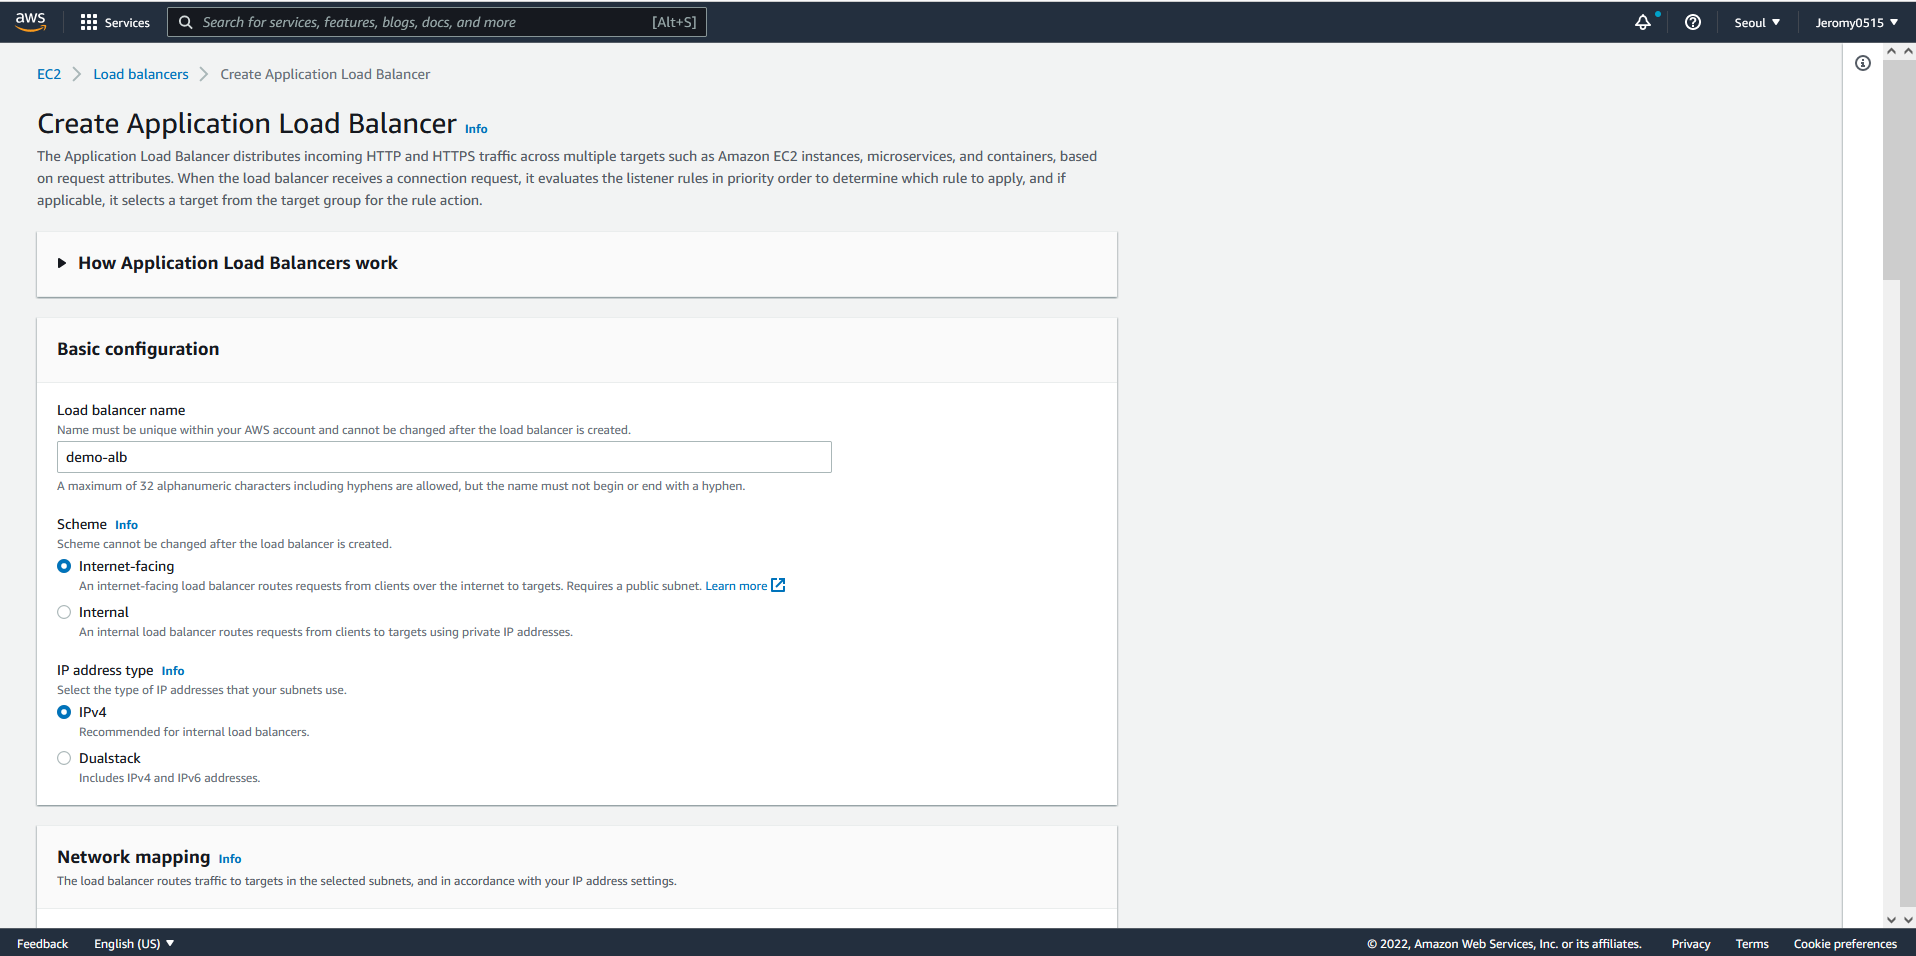Click the vertical scrollbar thumb
This screenshot has height=956, width=1916.
(x=1892, y=170)
